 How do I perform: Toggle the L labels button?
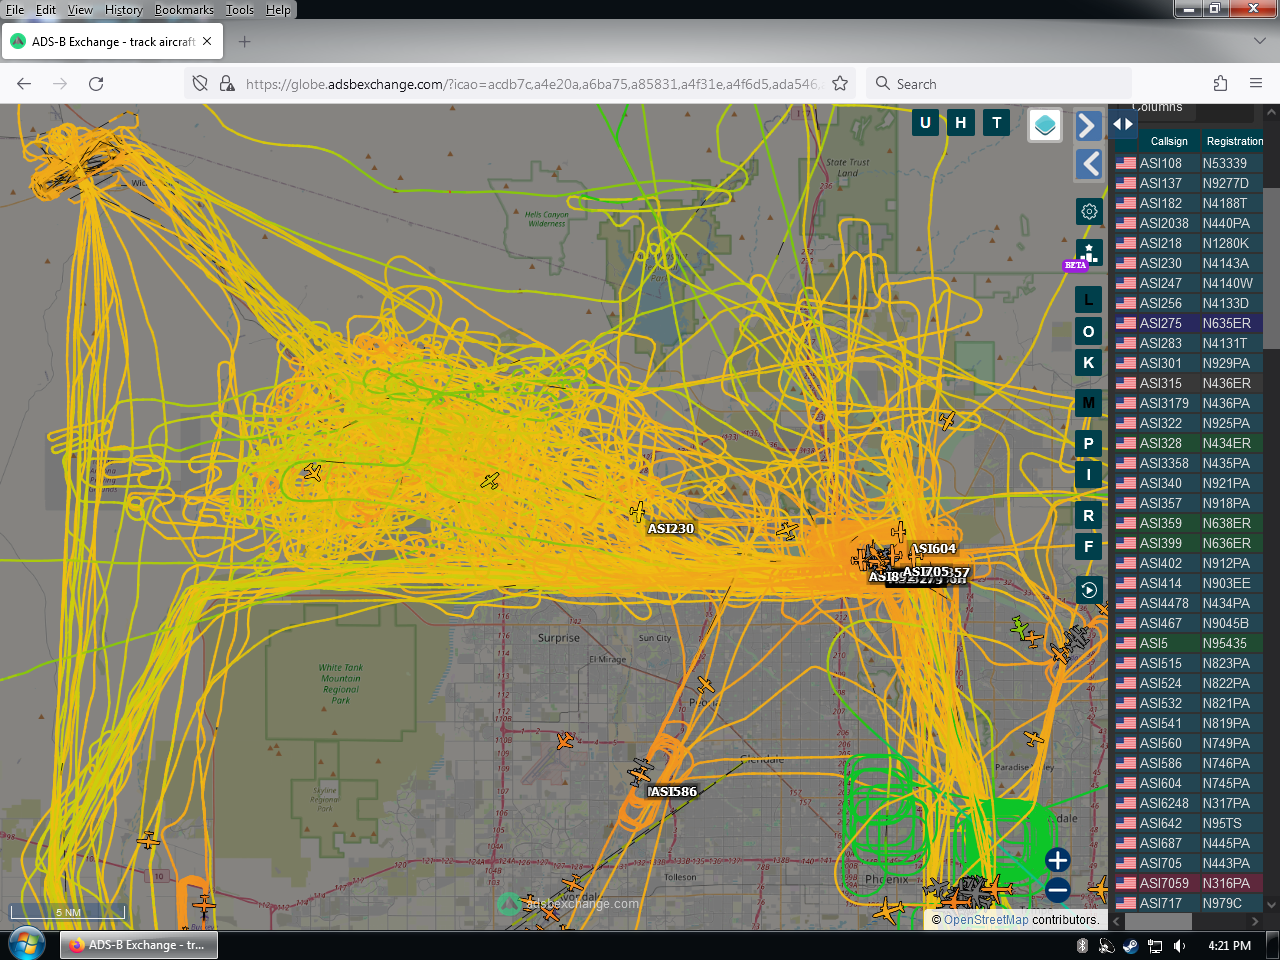[x=1089, y=299]
